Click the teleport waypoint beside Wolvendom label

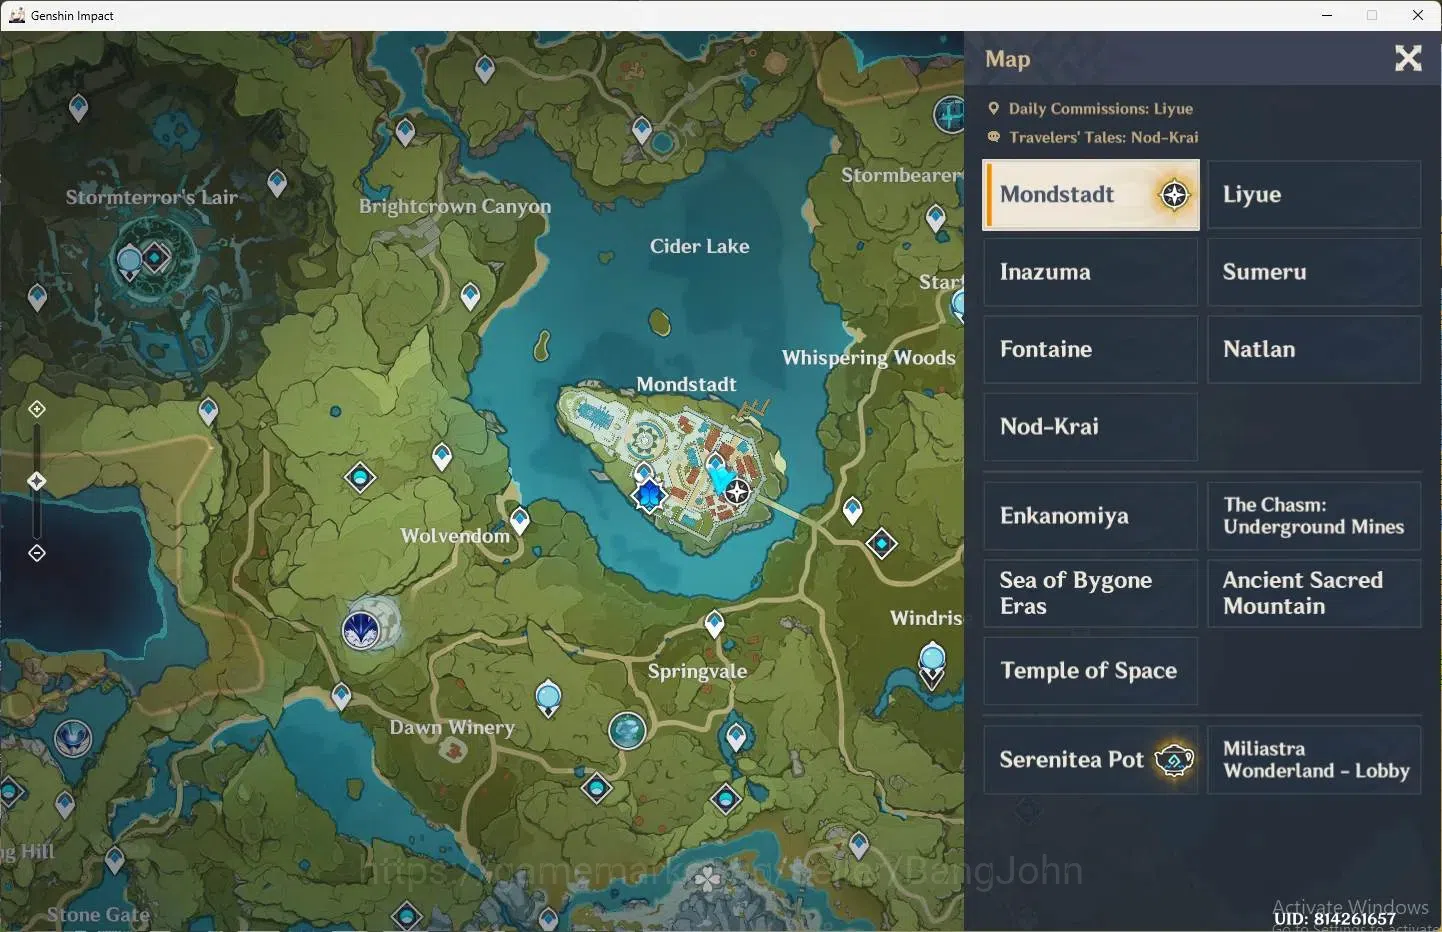click(x=520, y=520)
